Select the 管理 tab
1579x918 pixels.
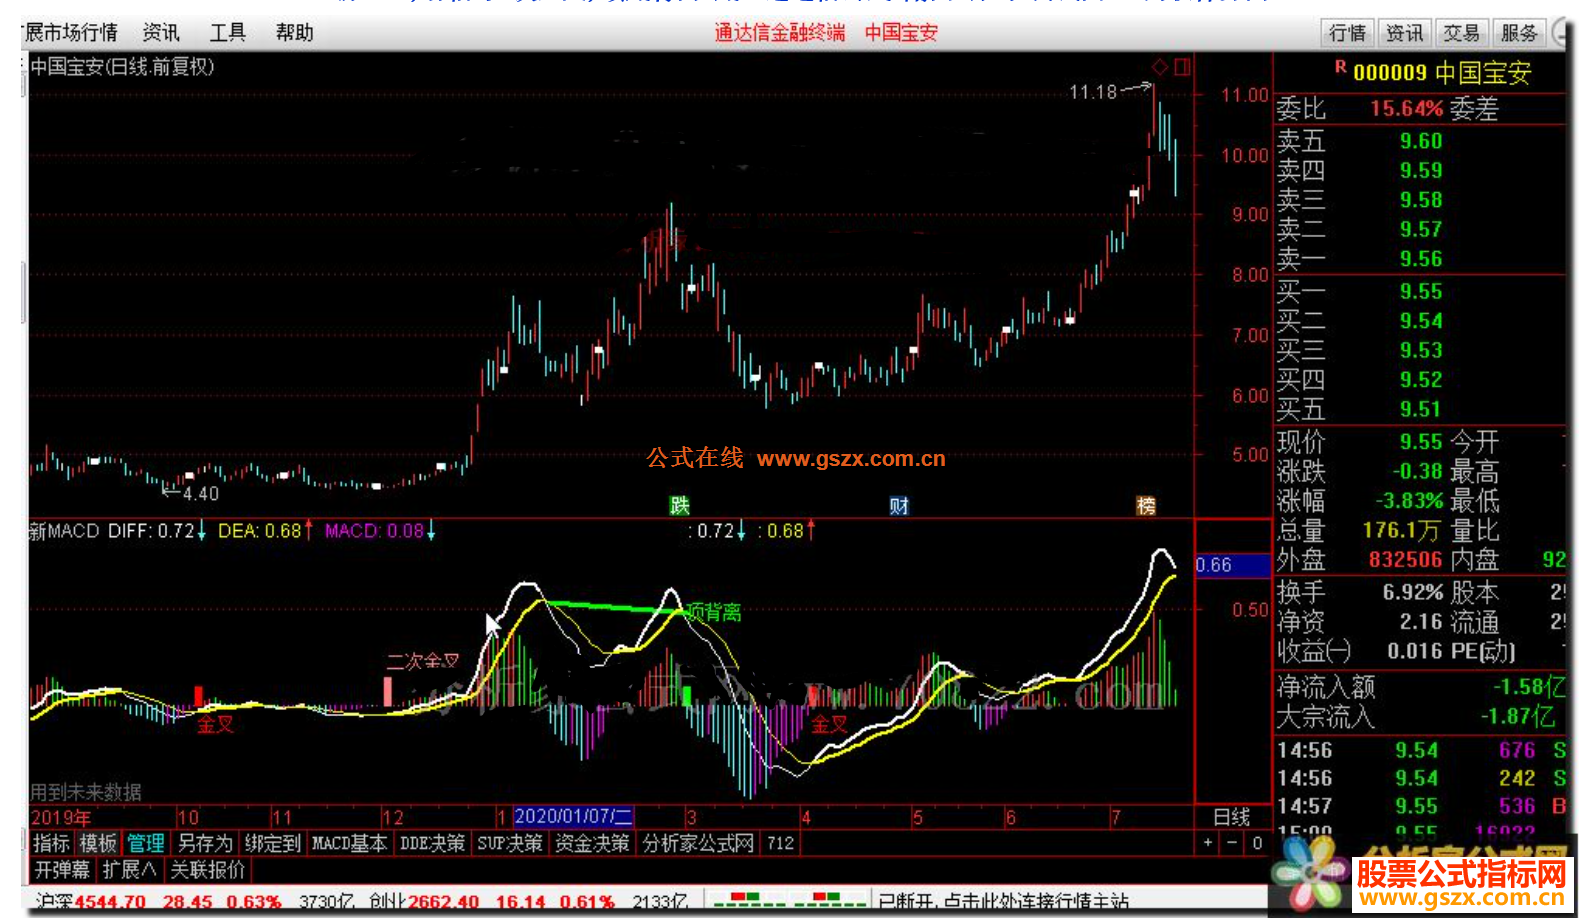tap(145, 843)
